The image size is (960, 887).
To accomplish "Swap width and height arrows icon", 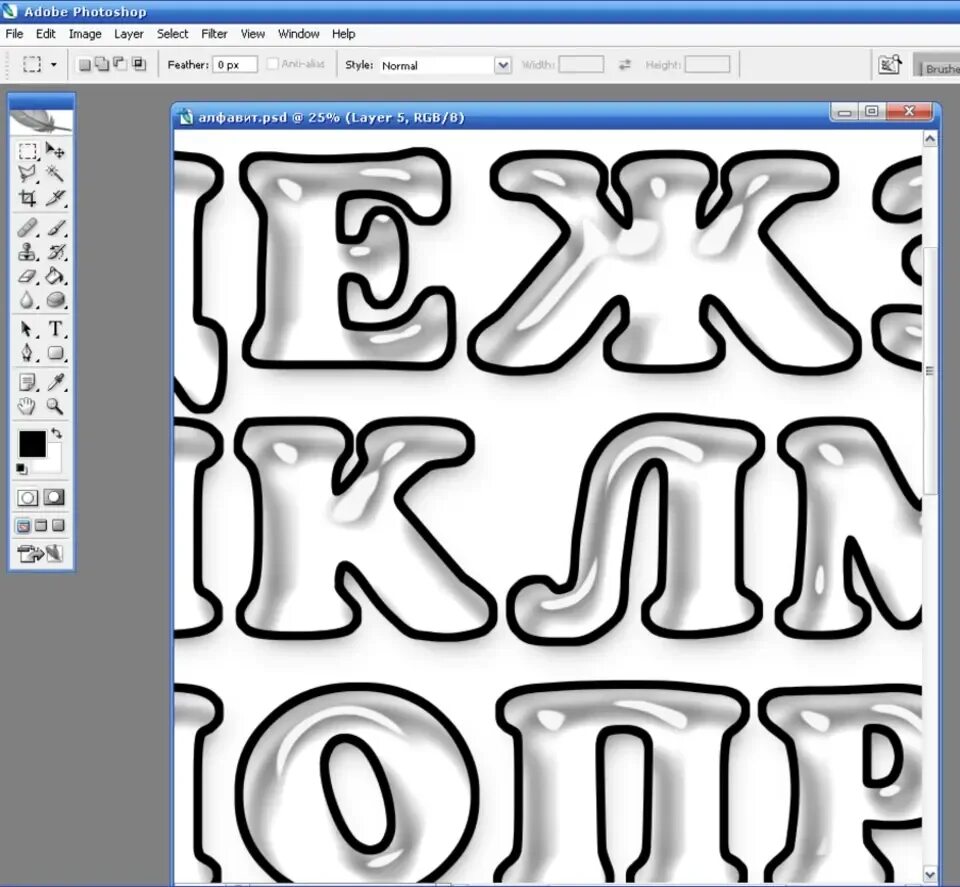I will (x=624, y=64).
